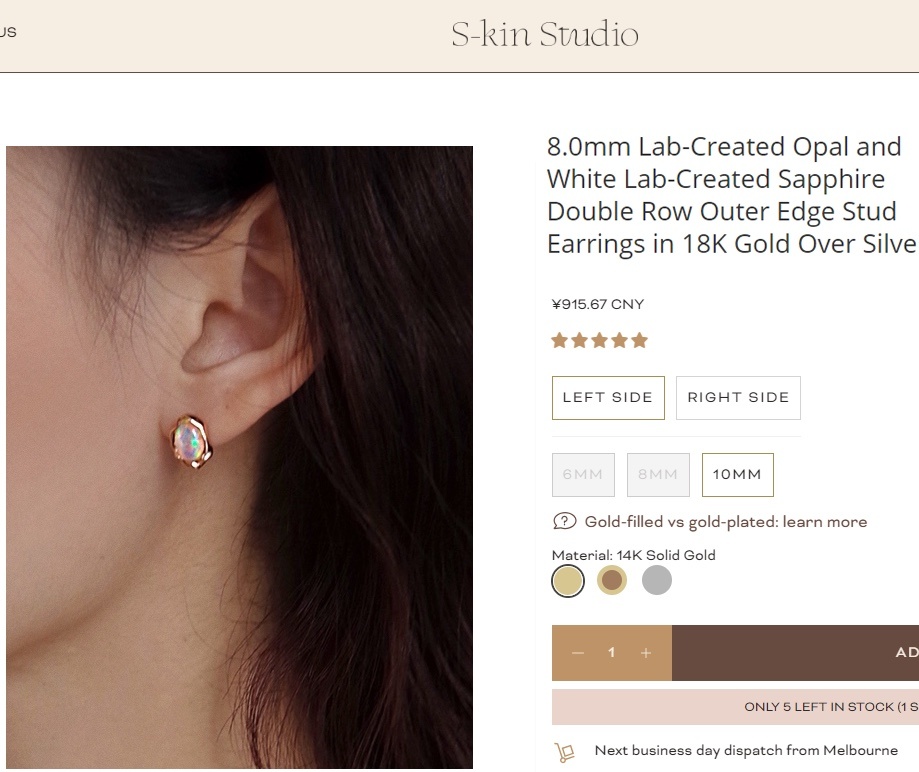Pick the 10MM size option
919x772 pixels.
pyautogui.click(x=737, y=475)
